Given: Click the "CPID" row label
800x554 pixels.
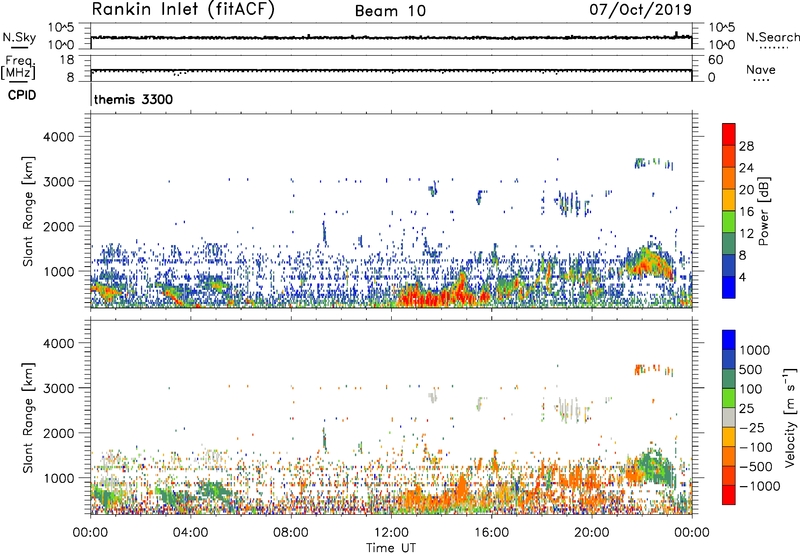Looking at the screenshot, I should point(22,95).
